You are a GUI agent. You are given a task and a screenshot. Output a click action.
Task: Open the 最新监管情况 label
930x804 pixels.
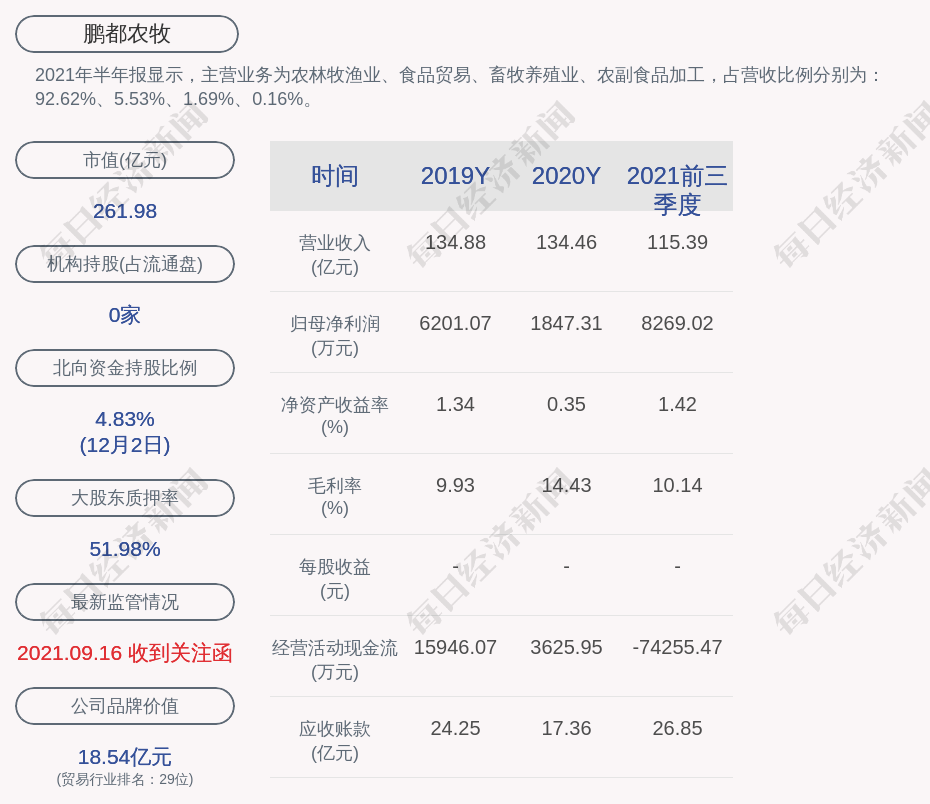click(x=125, y=602)
